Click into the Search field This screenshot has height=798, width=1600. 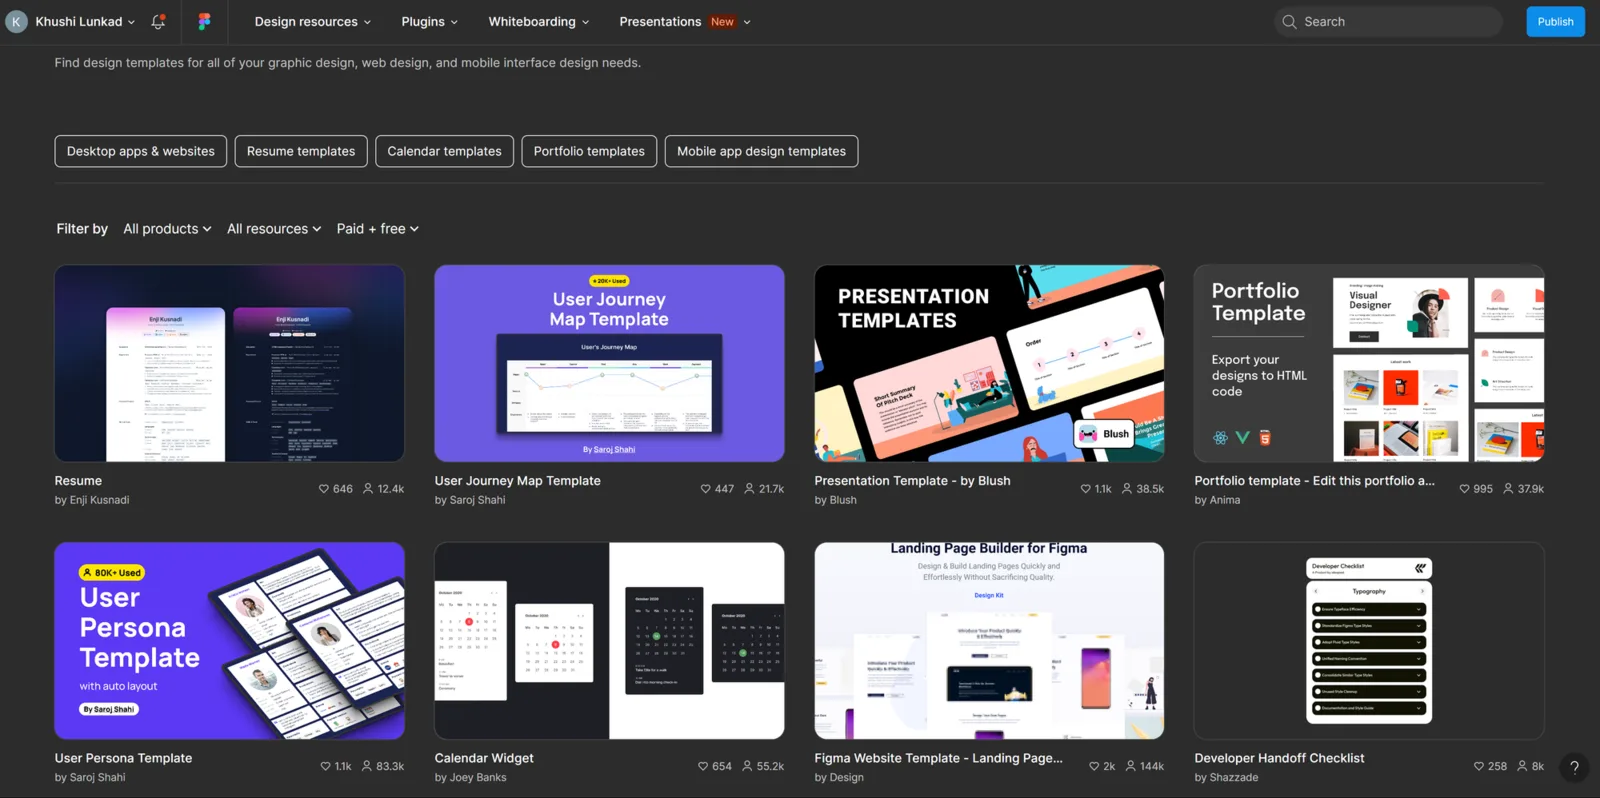[1388, 21]
